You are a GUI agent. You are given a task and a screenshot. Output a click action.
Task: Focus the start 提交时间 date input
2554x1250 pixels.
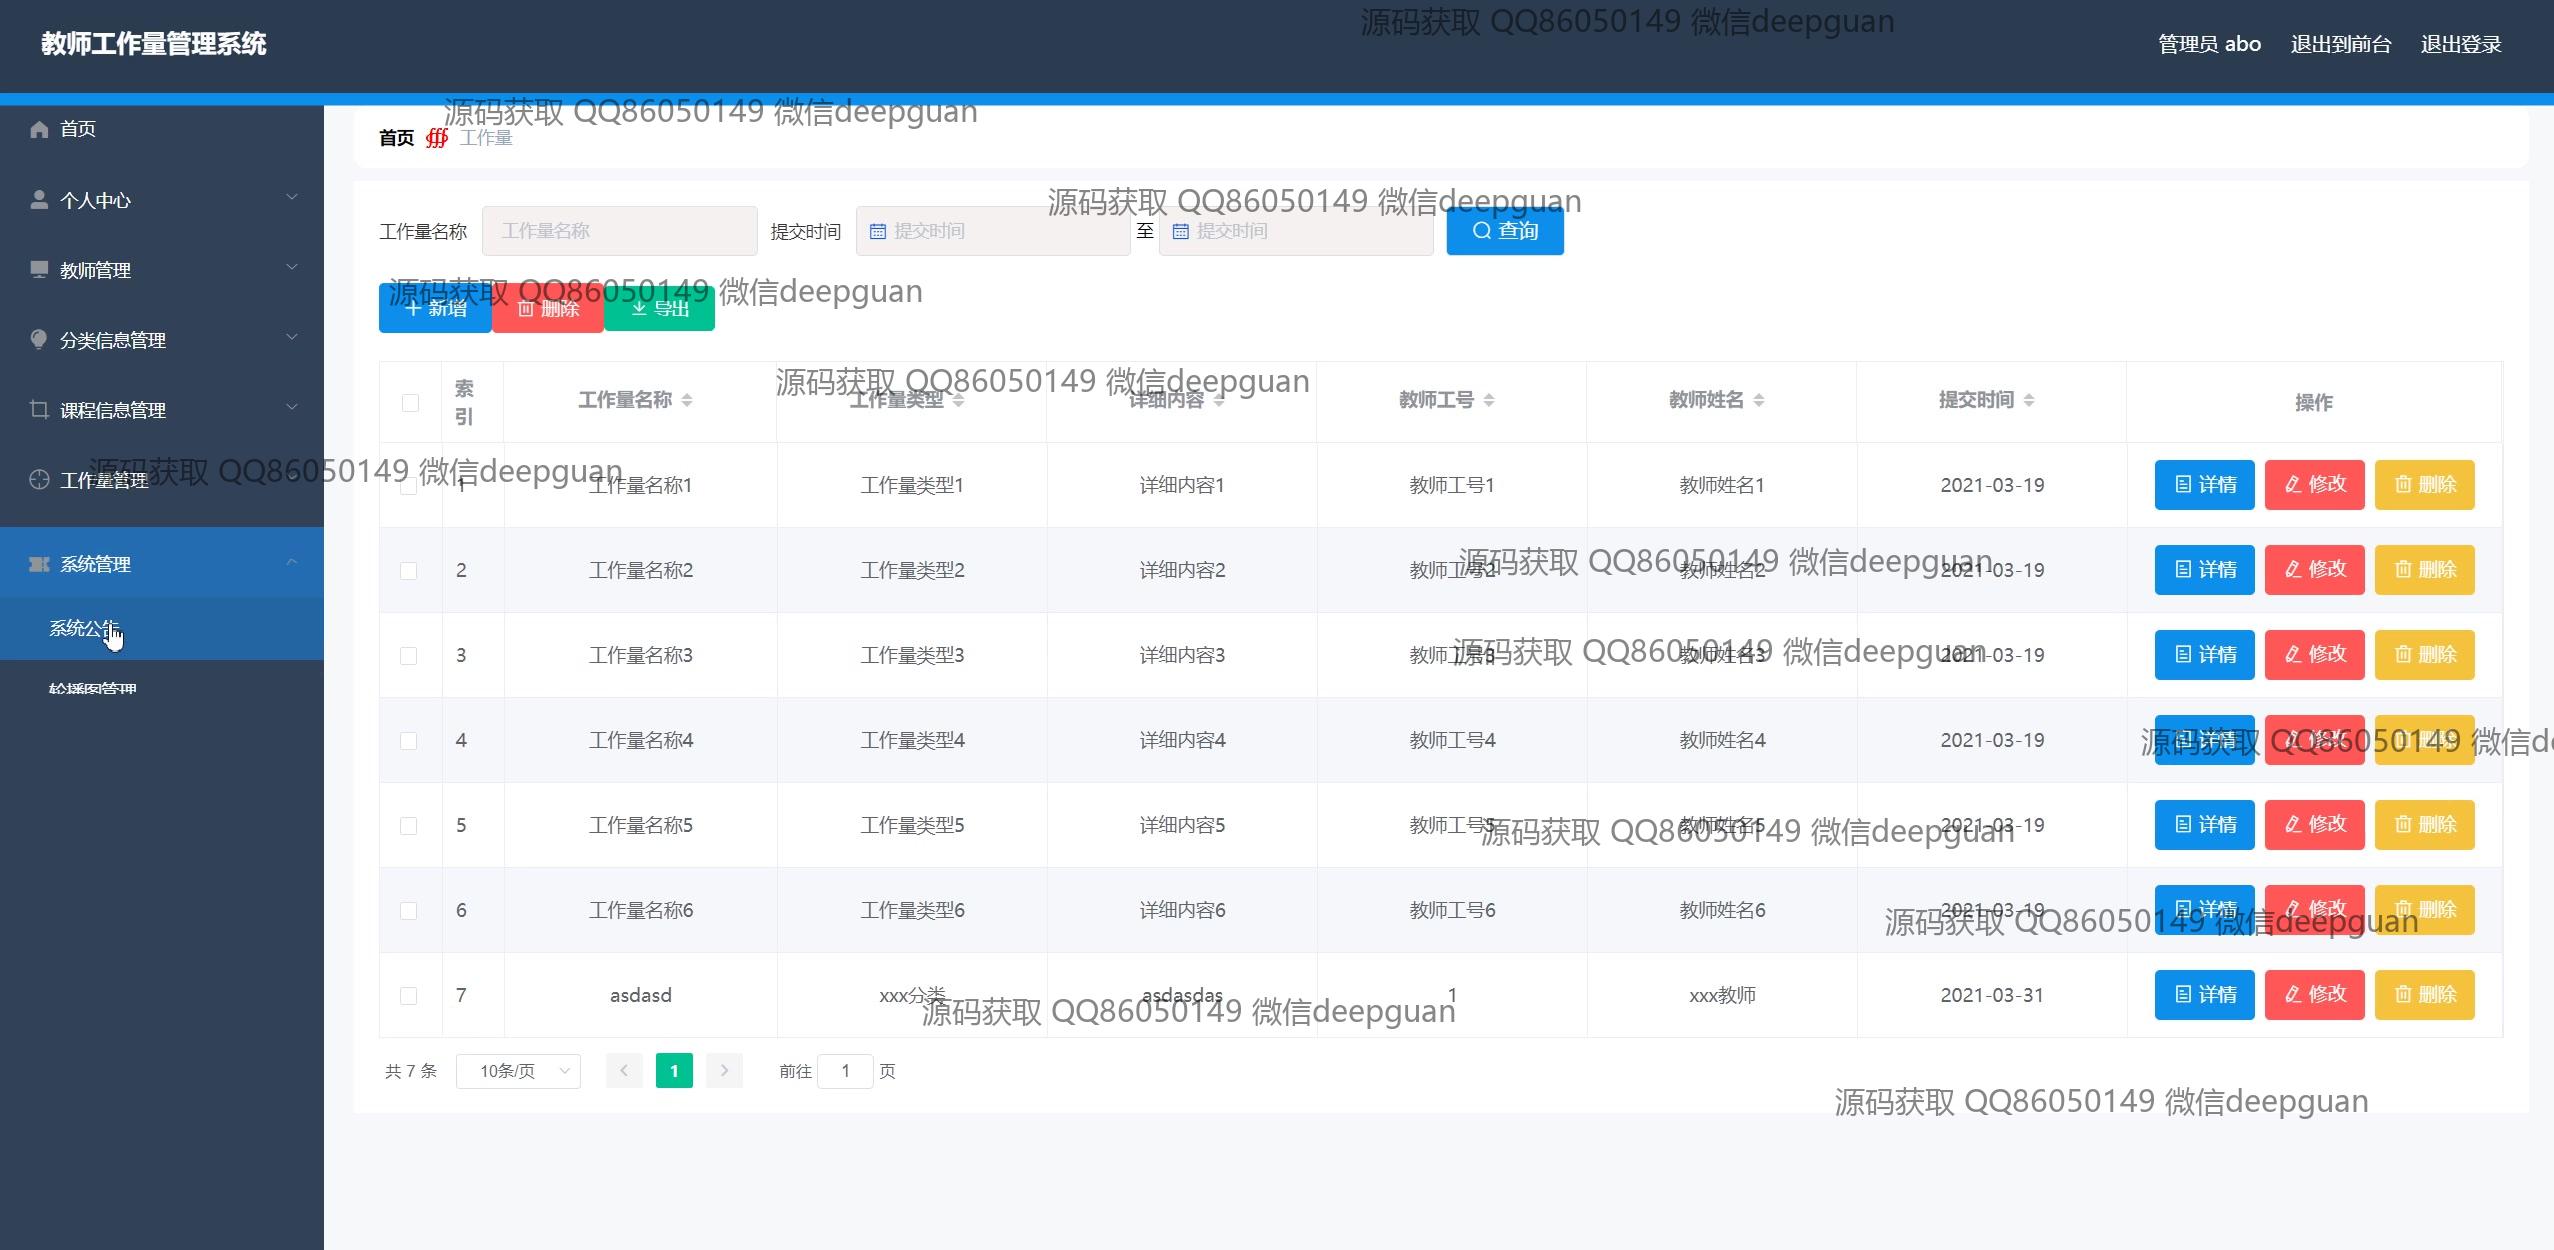993,231
